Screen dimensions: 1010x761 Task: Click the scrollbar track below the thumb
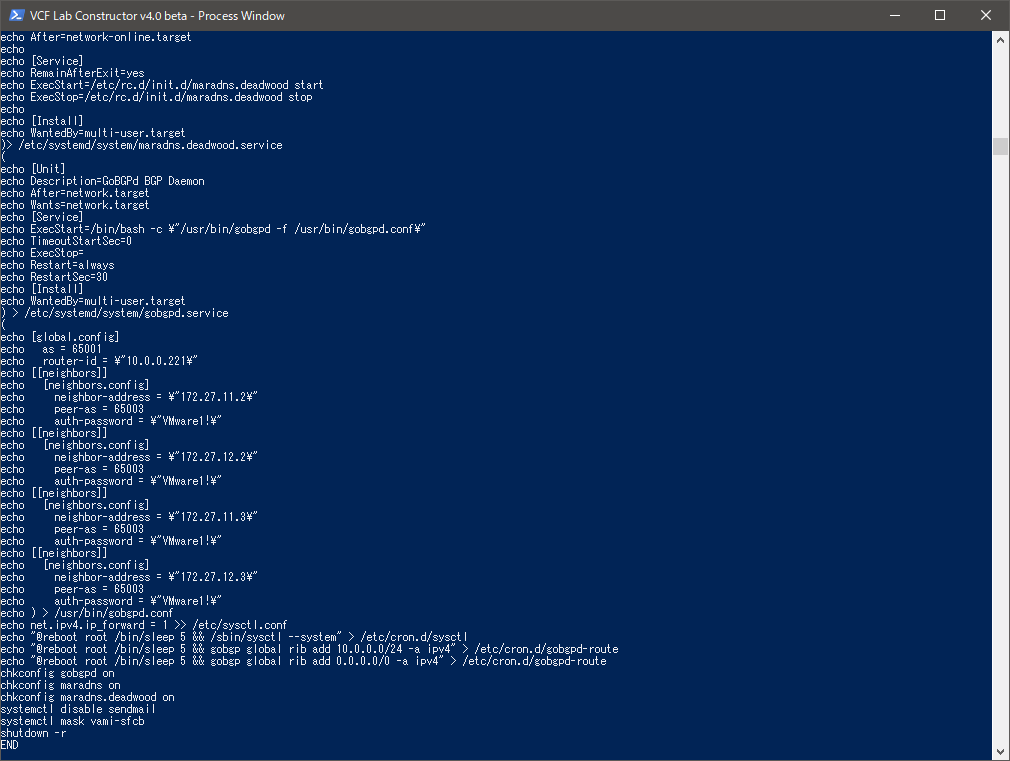1001,450
